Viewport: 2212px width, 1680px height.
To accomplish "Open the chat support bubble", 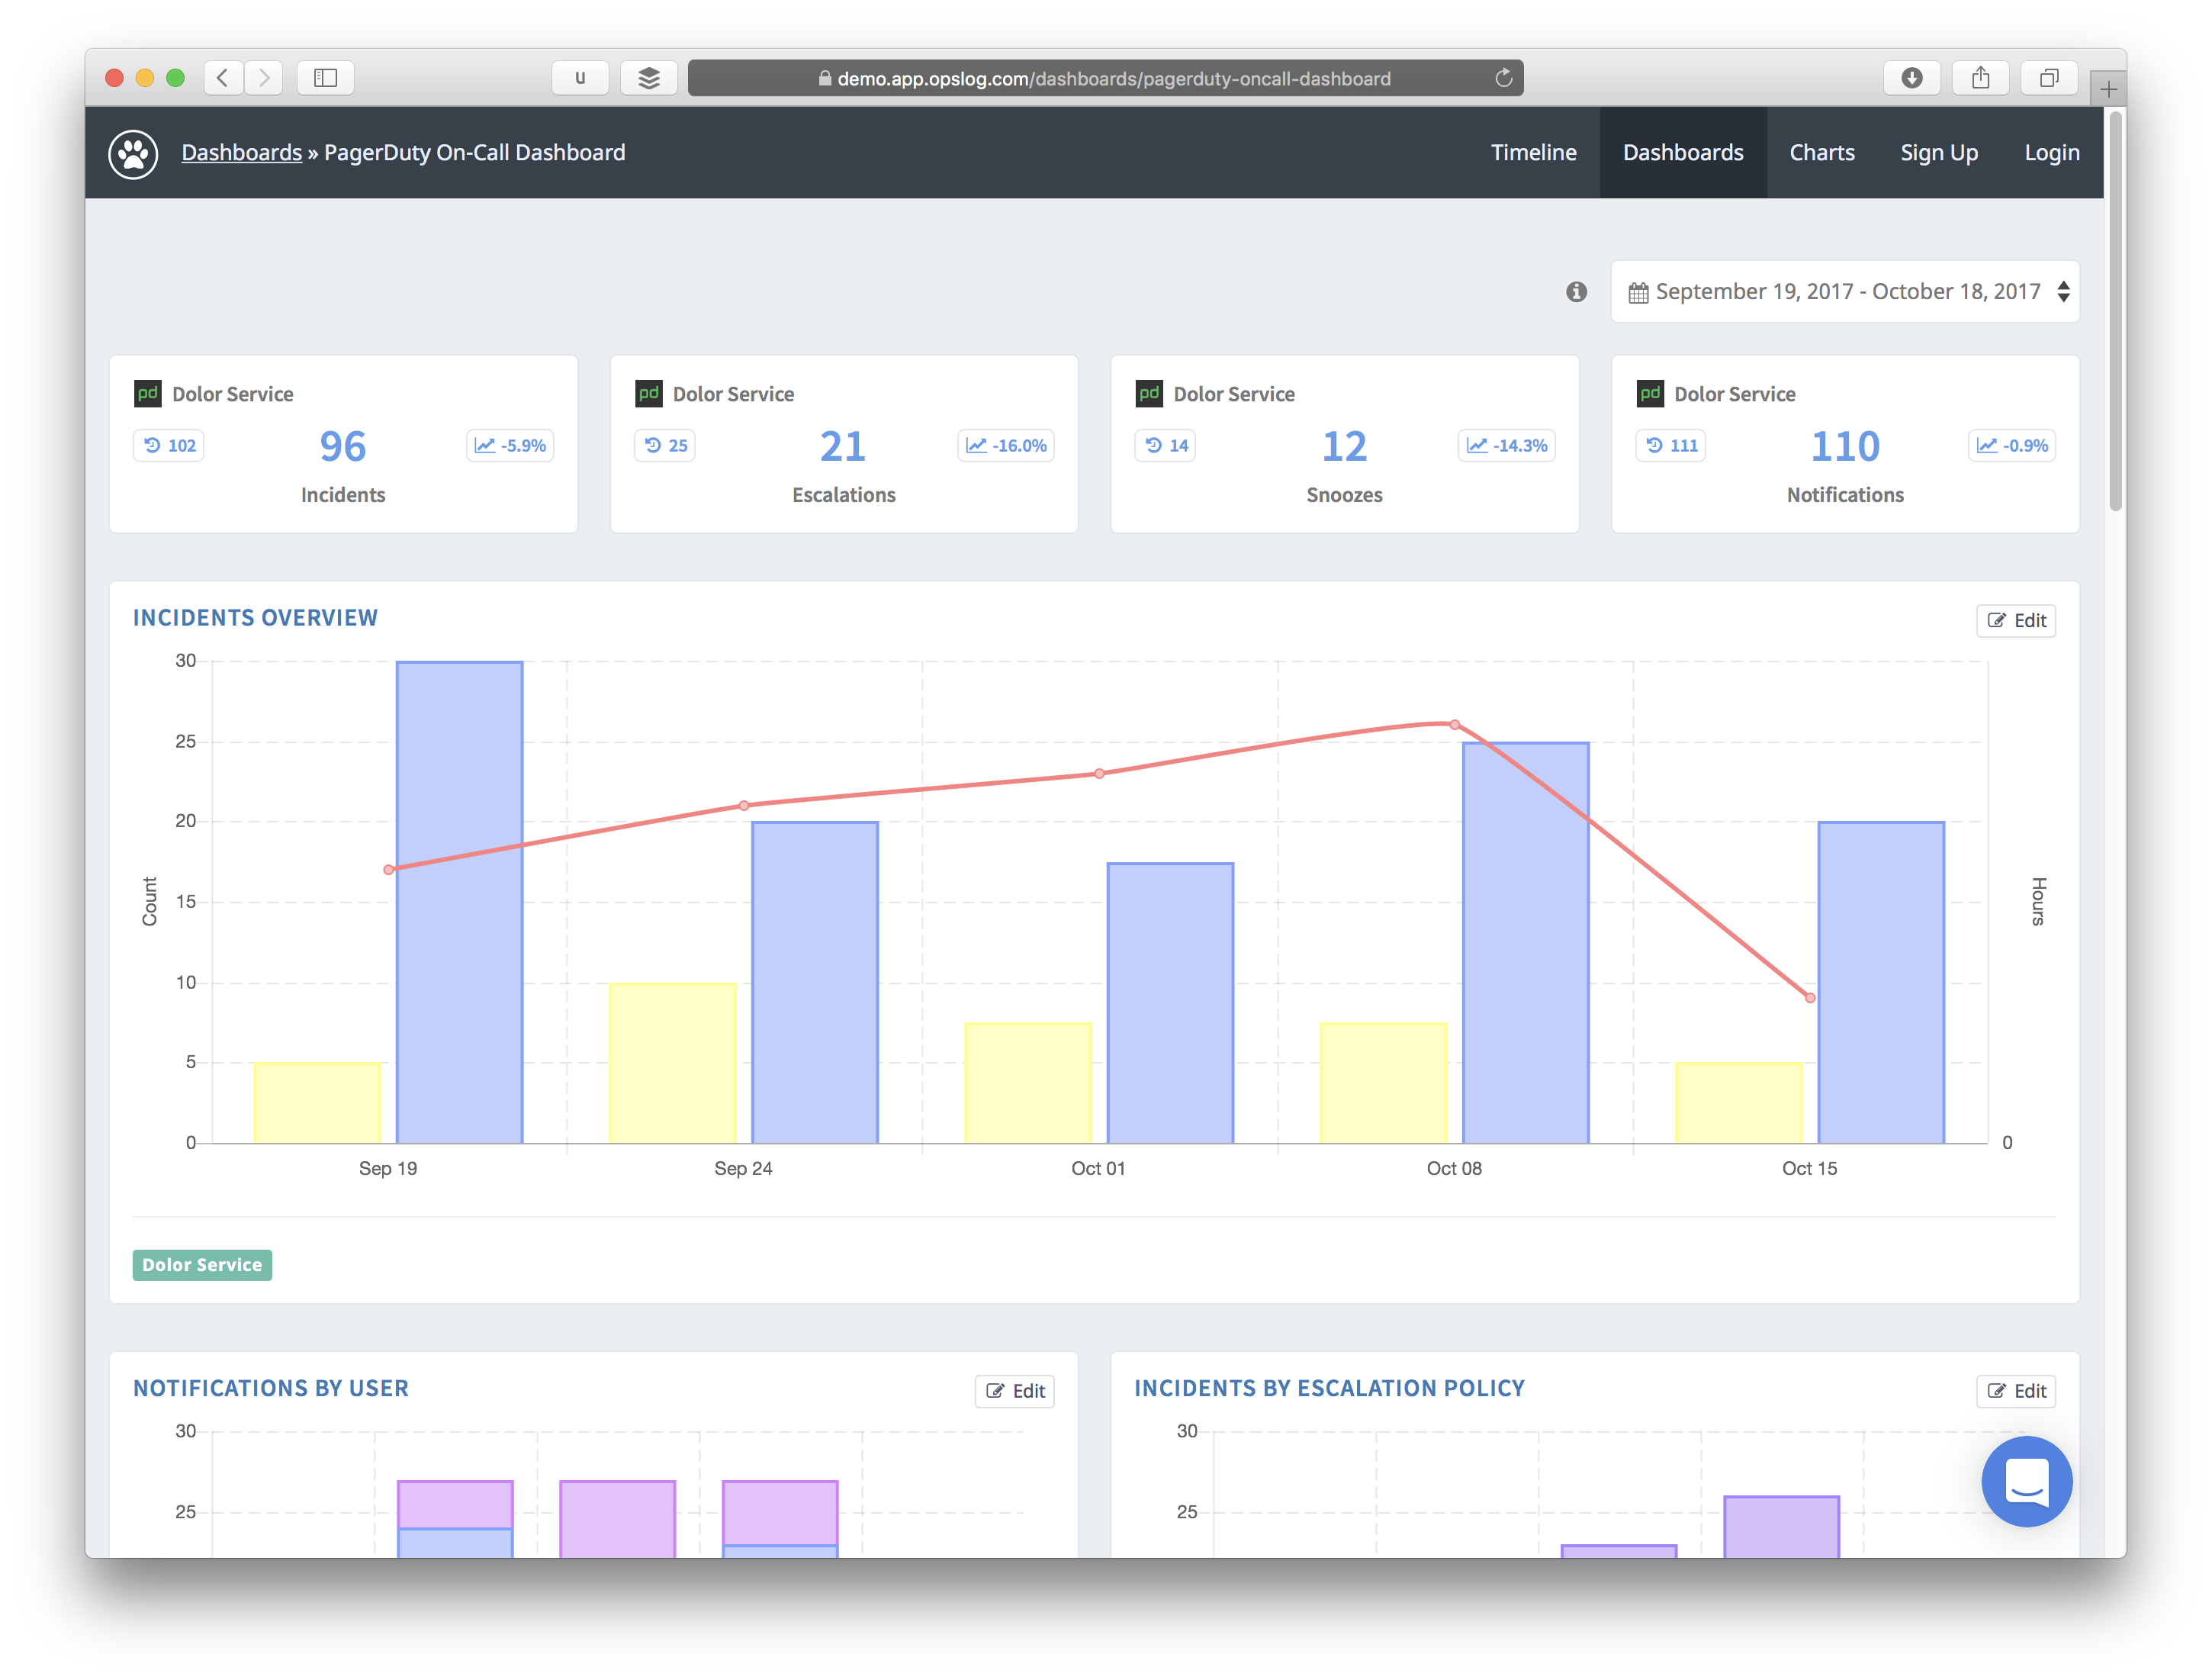I will coord(2026,1481).
